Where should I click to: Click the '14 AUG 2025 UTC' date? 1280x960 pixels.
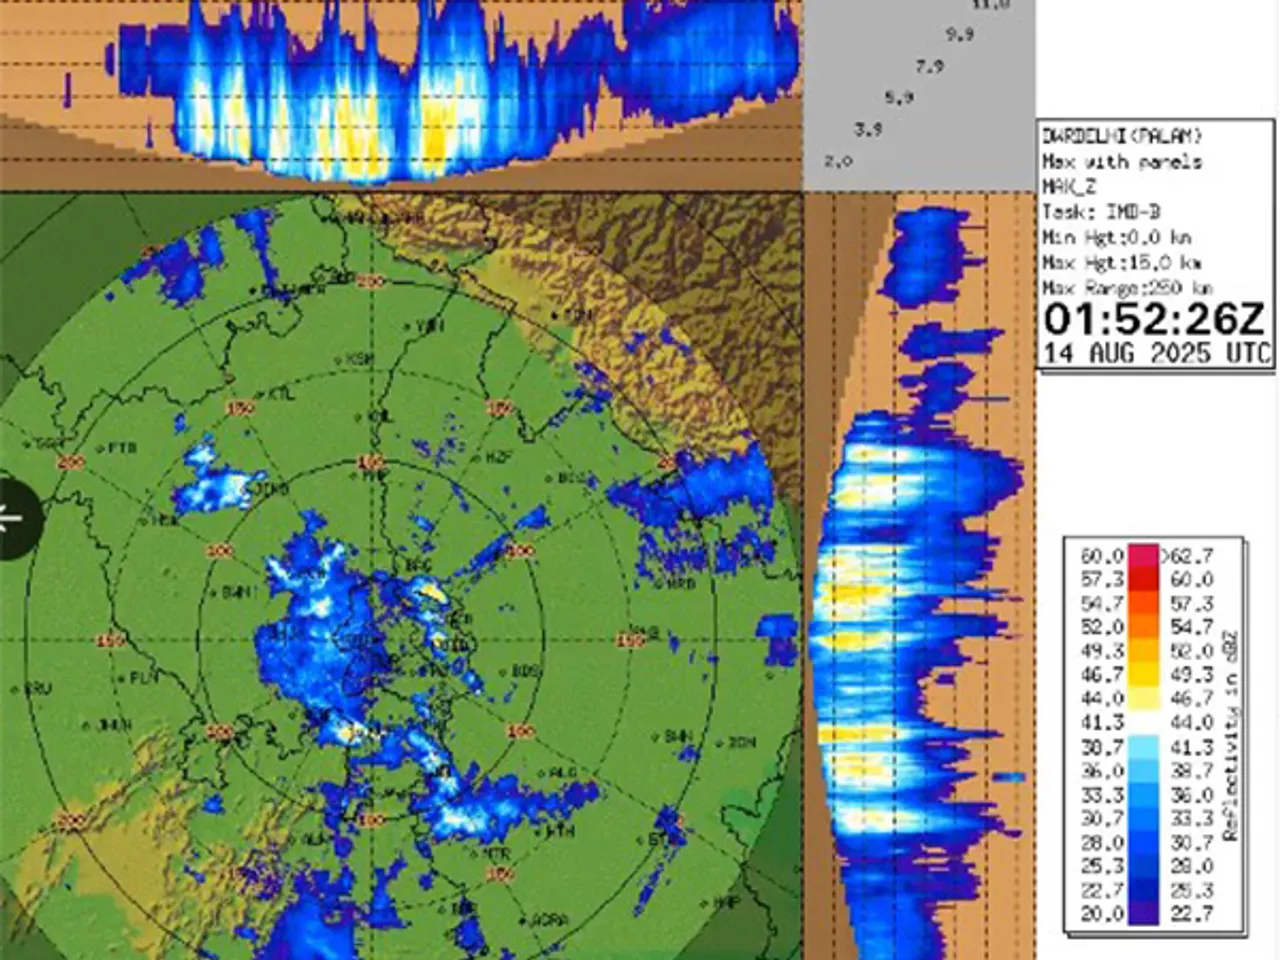coord(1157,353)
